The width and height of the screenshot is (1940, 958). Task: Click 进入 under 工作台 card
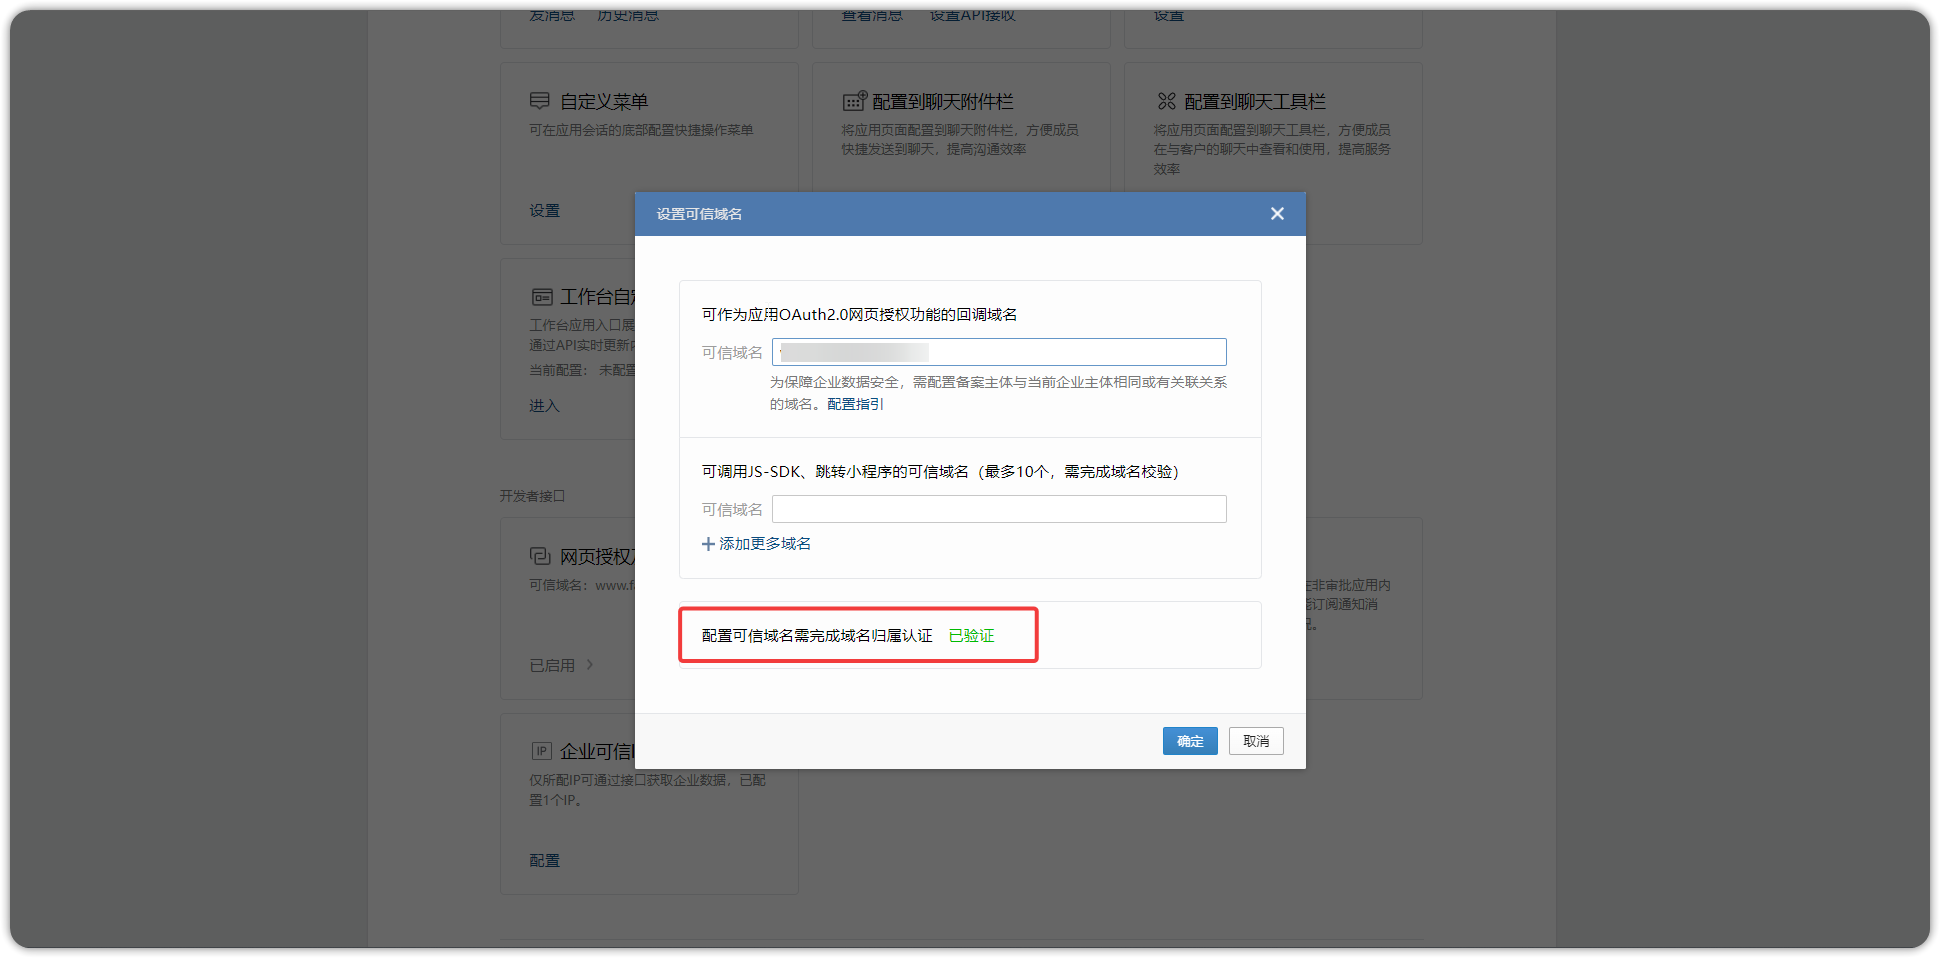[544, 406]
